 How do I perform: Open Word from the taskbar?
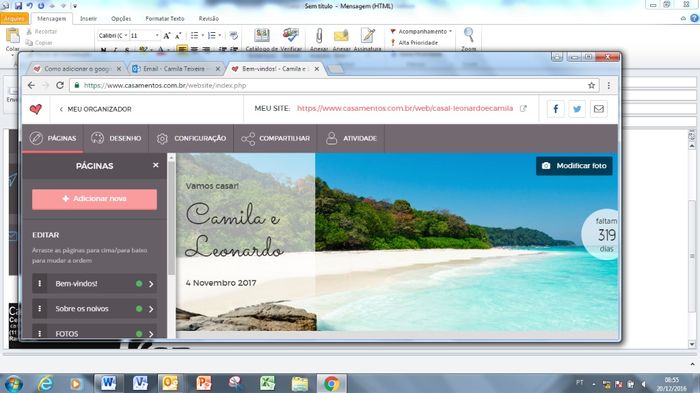[x=108, y=383]
